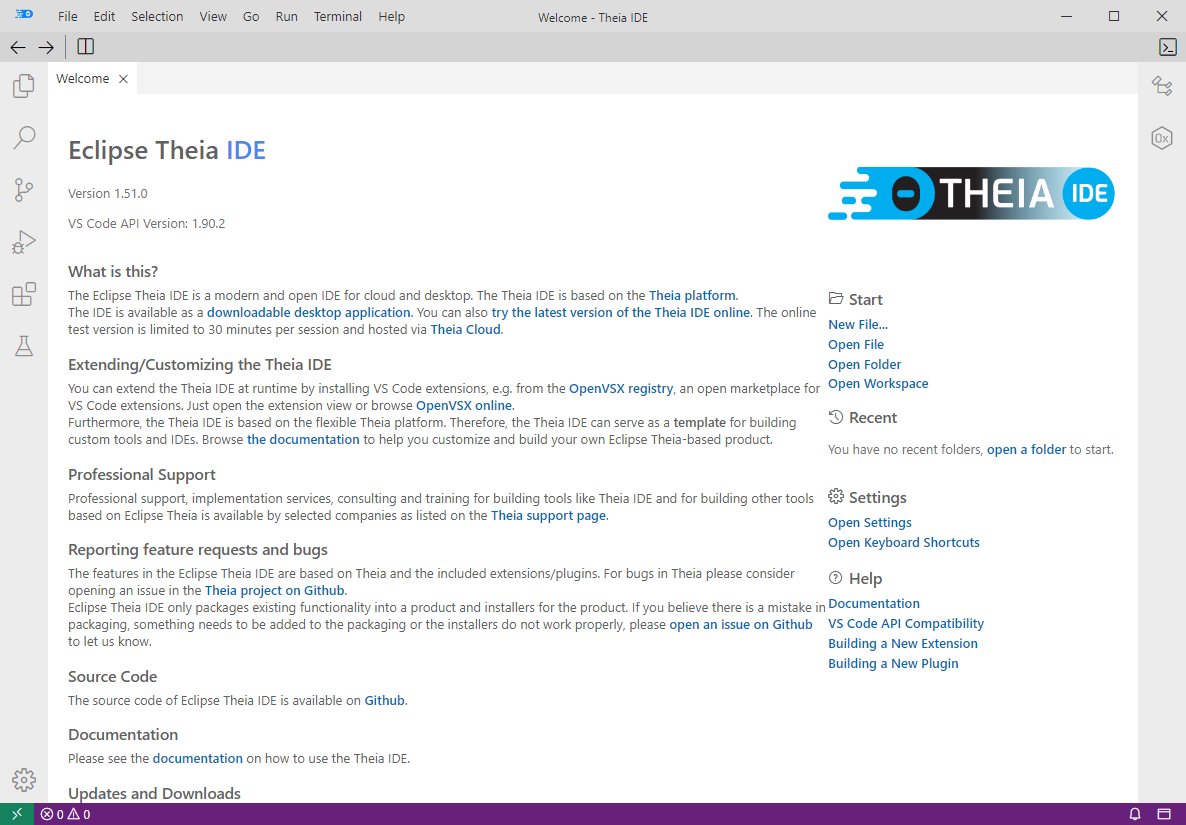Open the Terminal menu
The width and height of the screenshot is (1186, 825).
[338, 17]
